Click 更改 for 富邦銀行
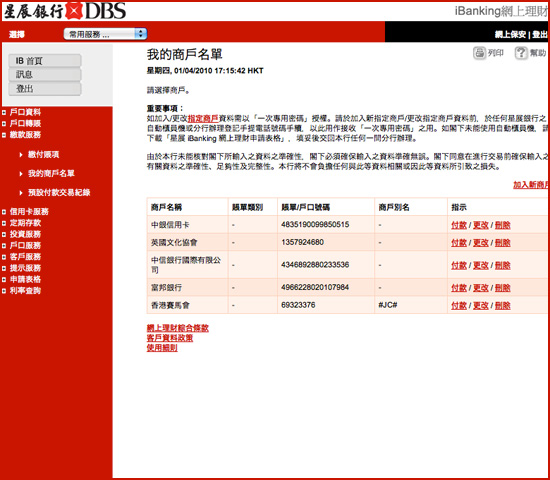Screen dimensions: 550x480 pyautogui.click(x=481, y=288)
